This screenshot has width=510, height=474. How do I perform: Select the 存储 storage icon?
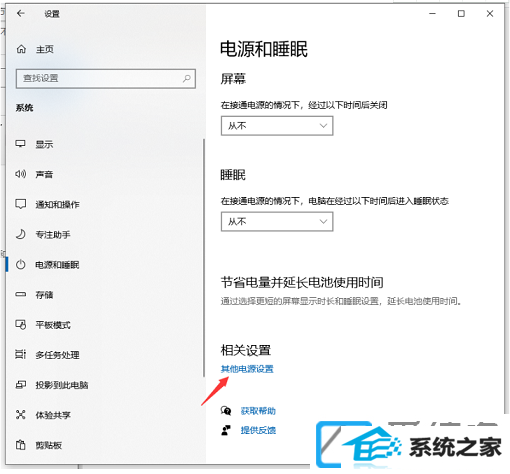tap(20, 294)
